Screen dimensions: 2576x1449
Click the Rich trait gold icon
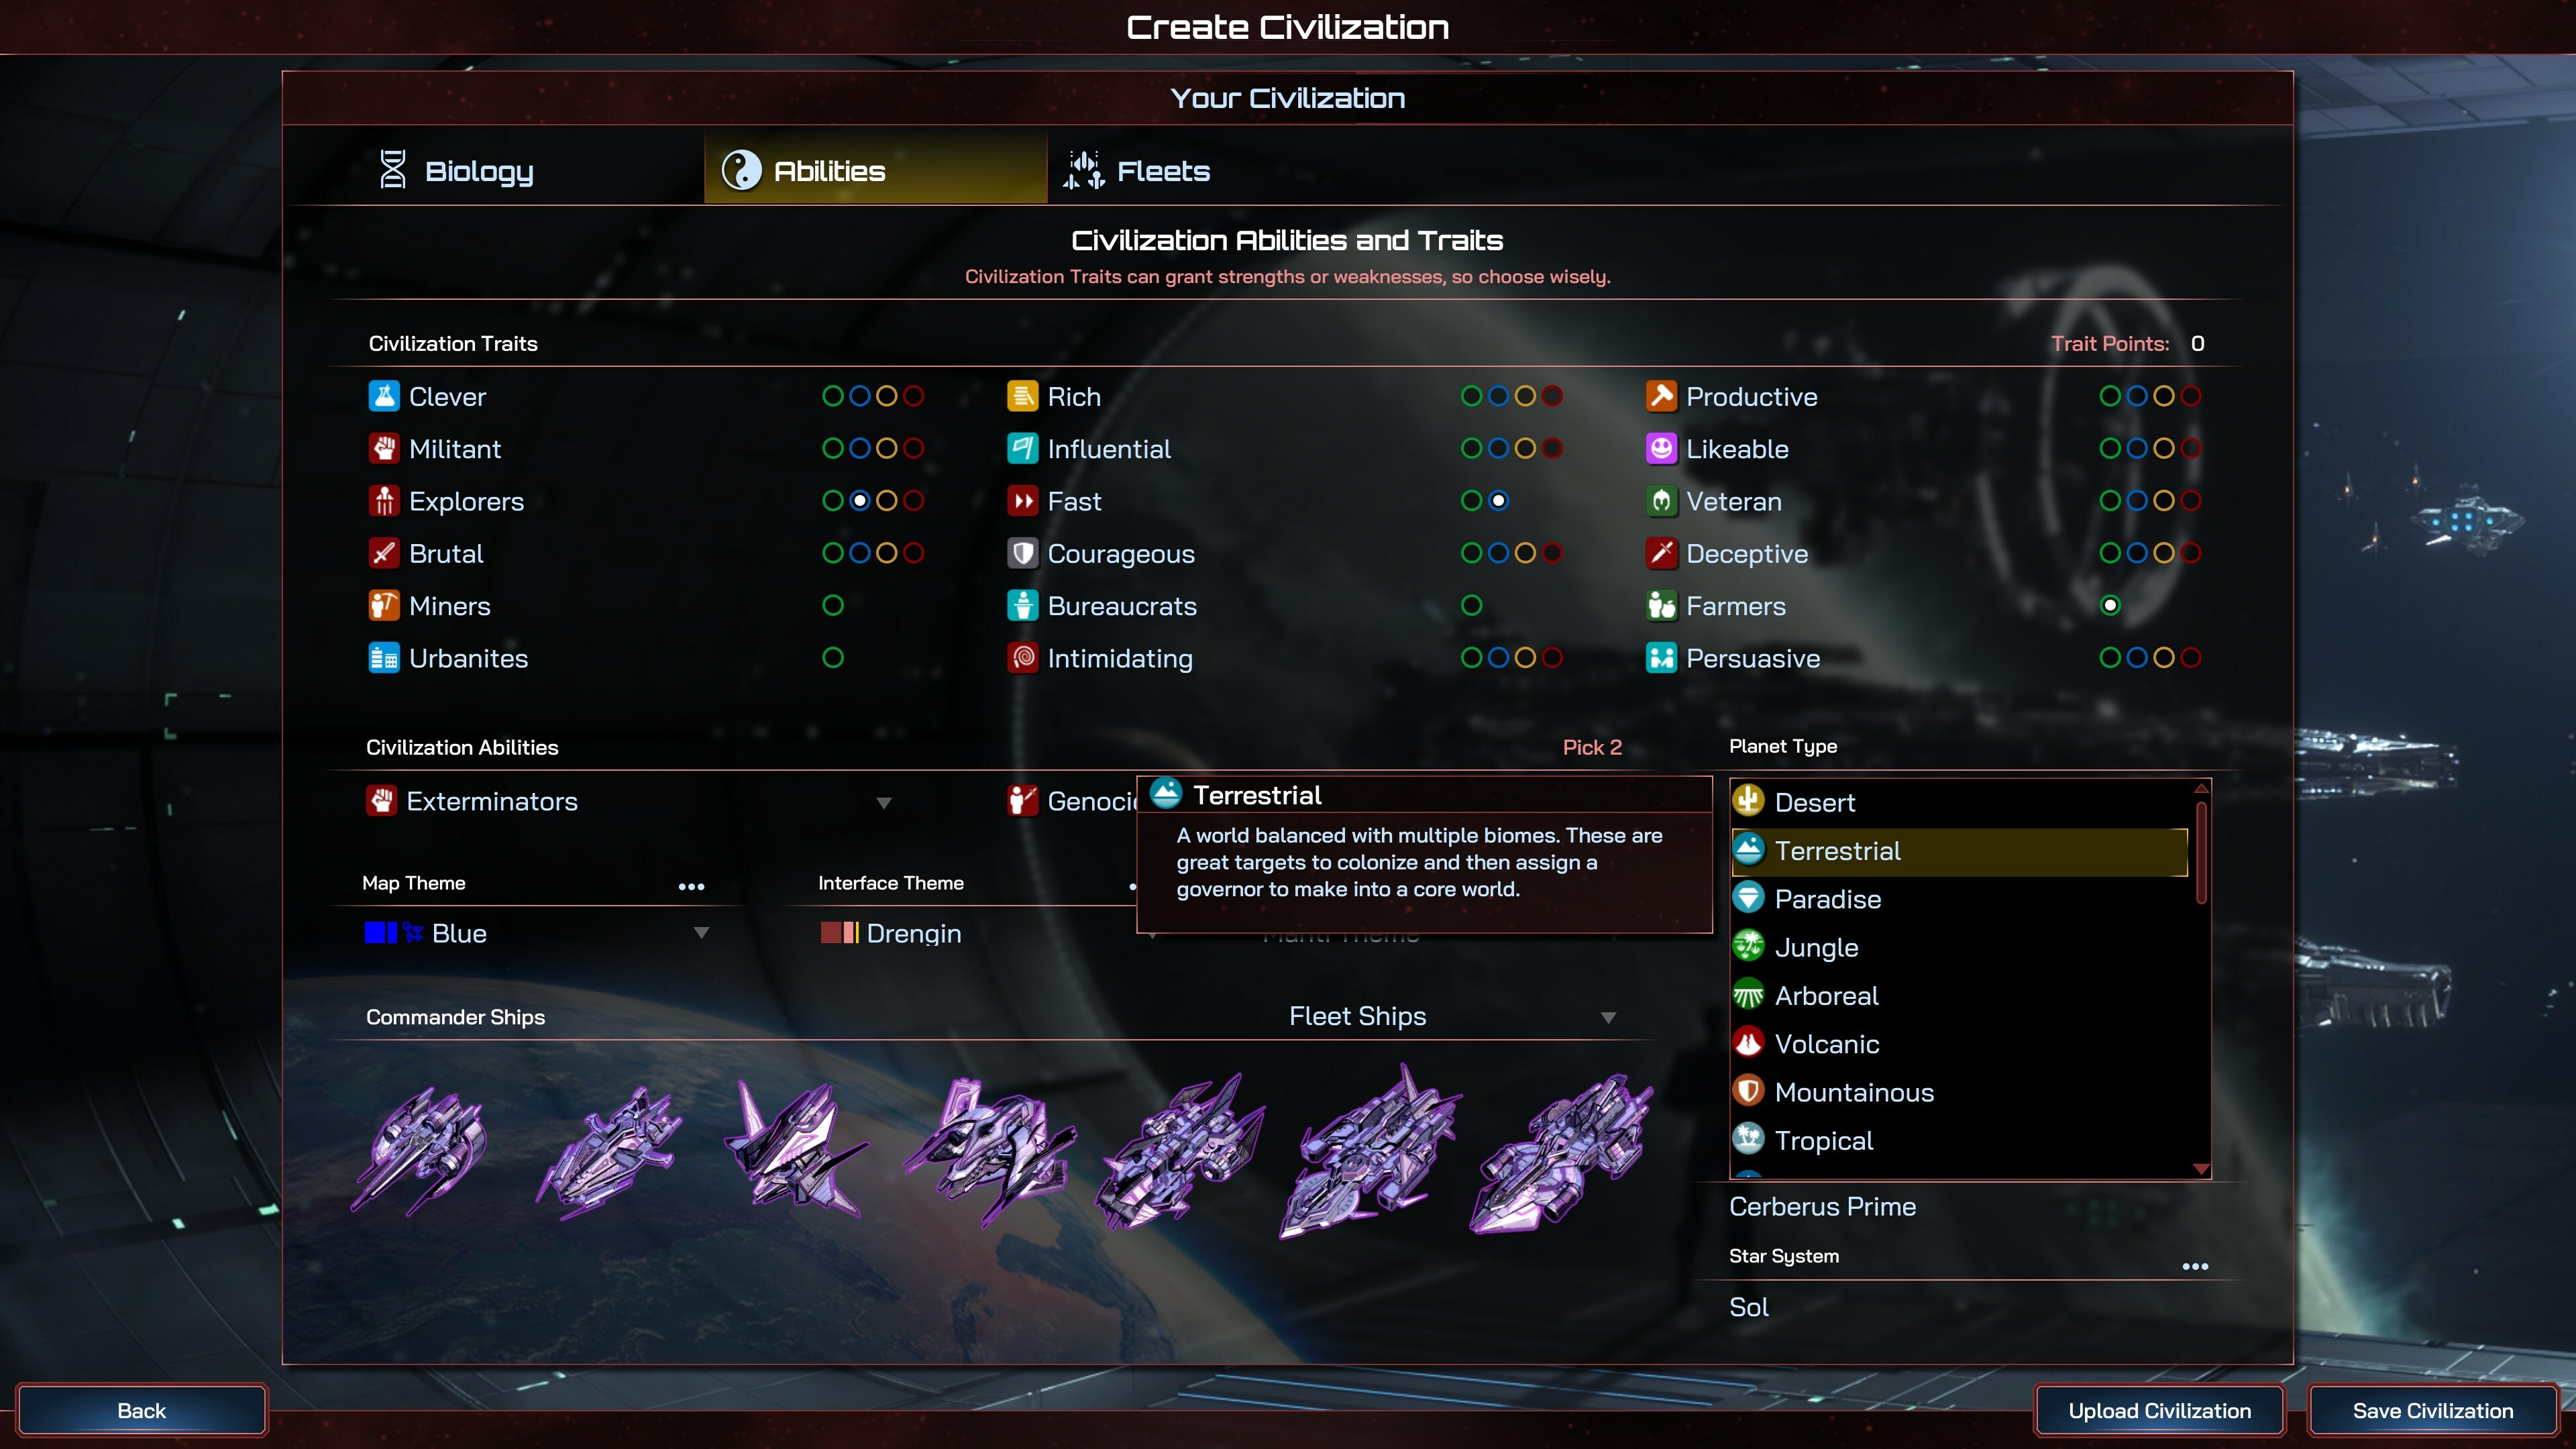[1022, 396]
